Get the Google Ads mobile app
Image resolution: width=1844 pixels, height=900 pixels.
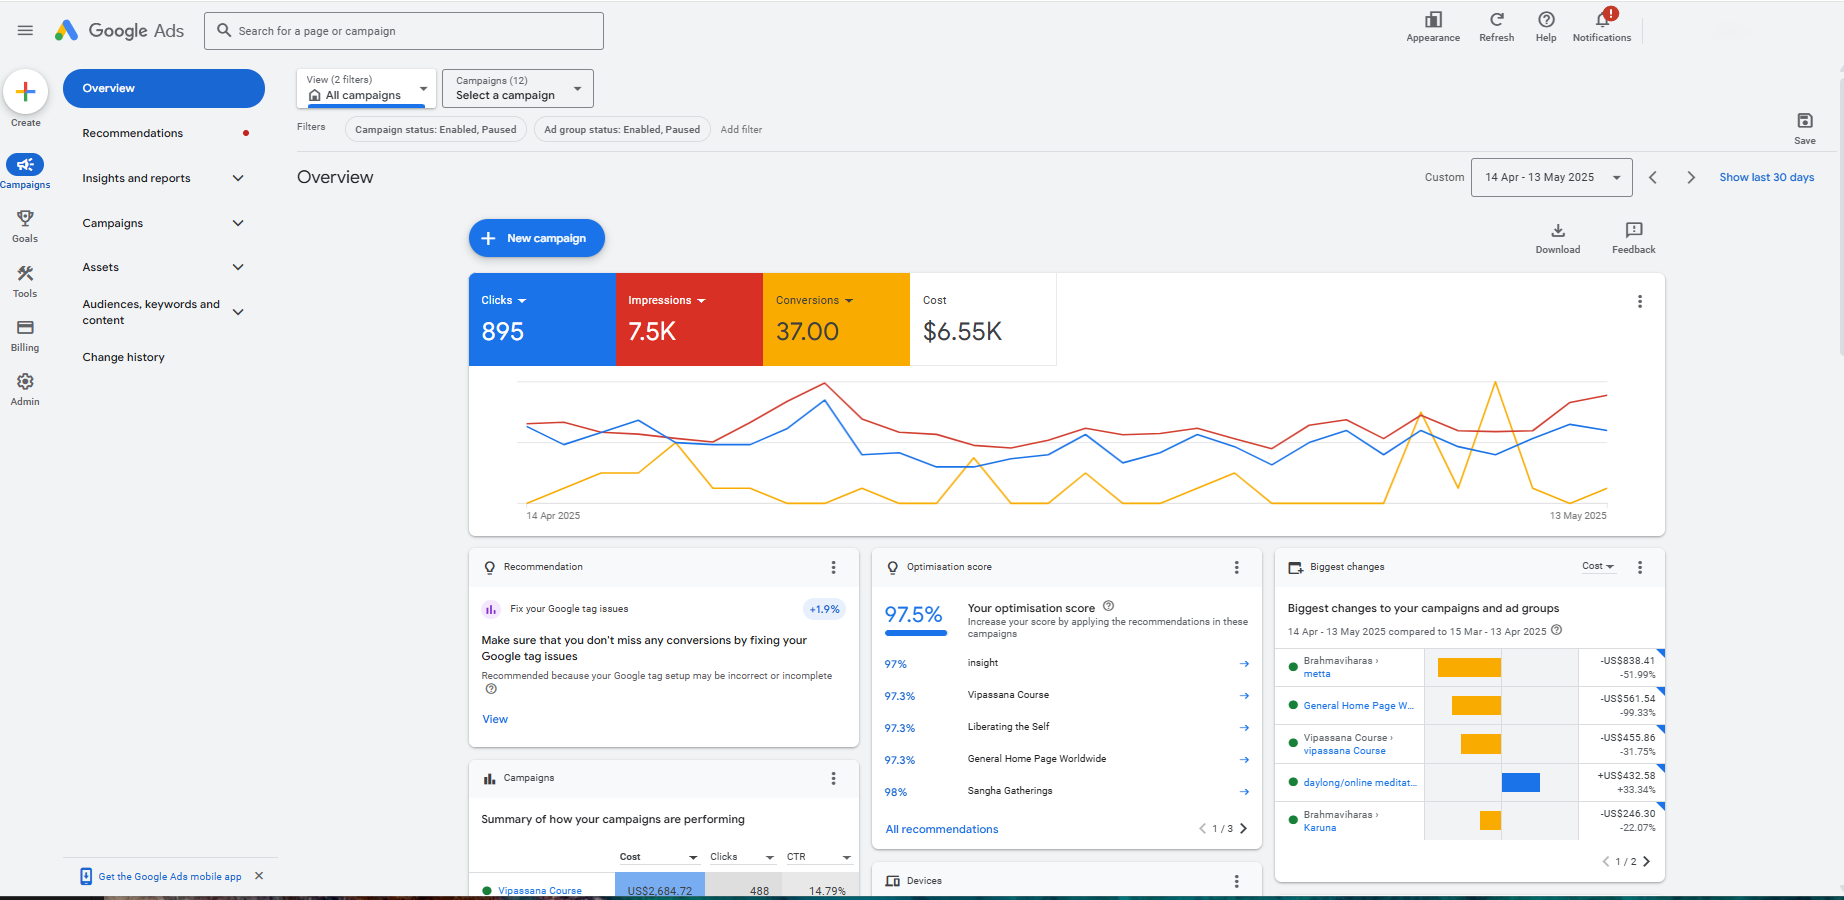coord(170,877)
